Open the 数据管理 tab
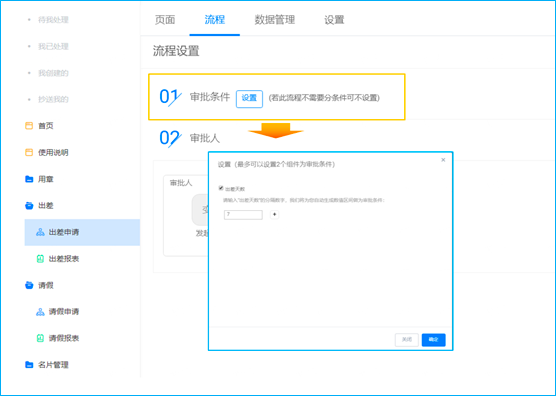Viewport: 556px width, 396px height. coord(275,20)
